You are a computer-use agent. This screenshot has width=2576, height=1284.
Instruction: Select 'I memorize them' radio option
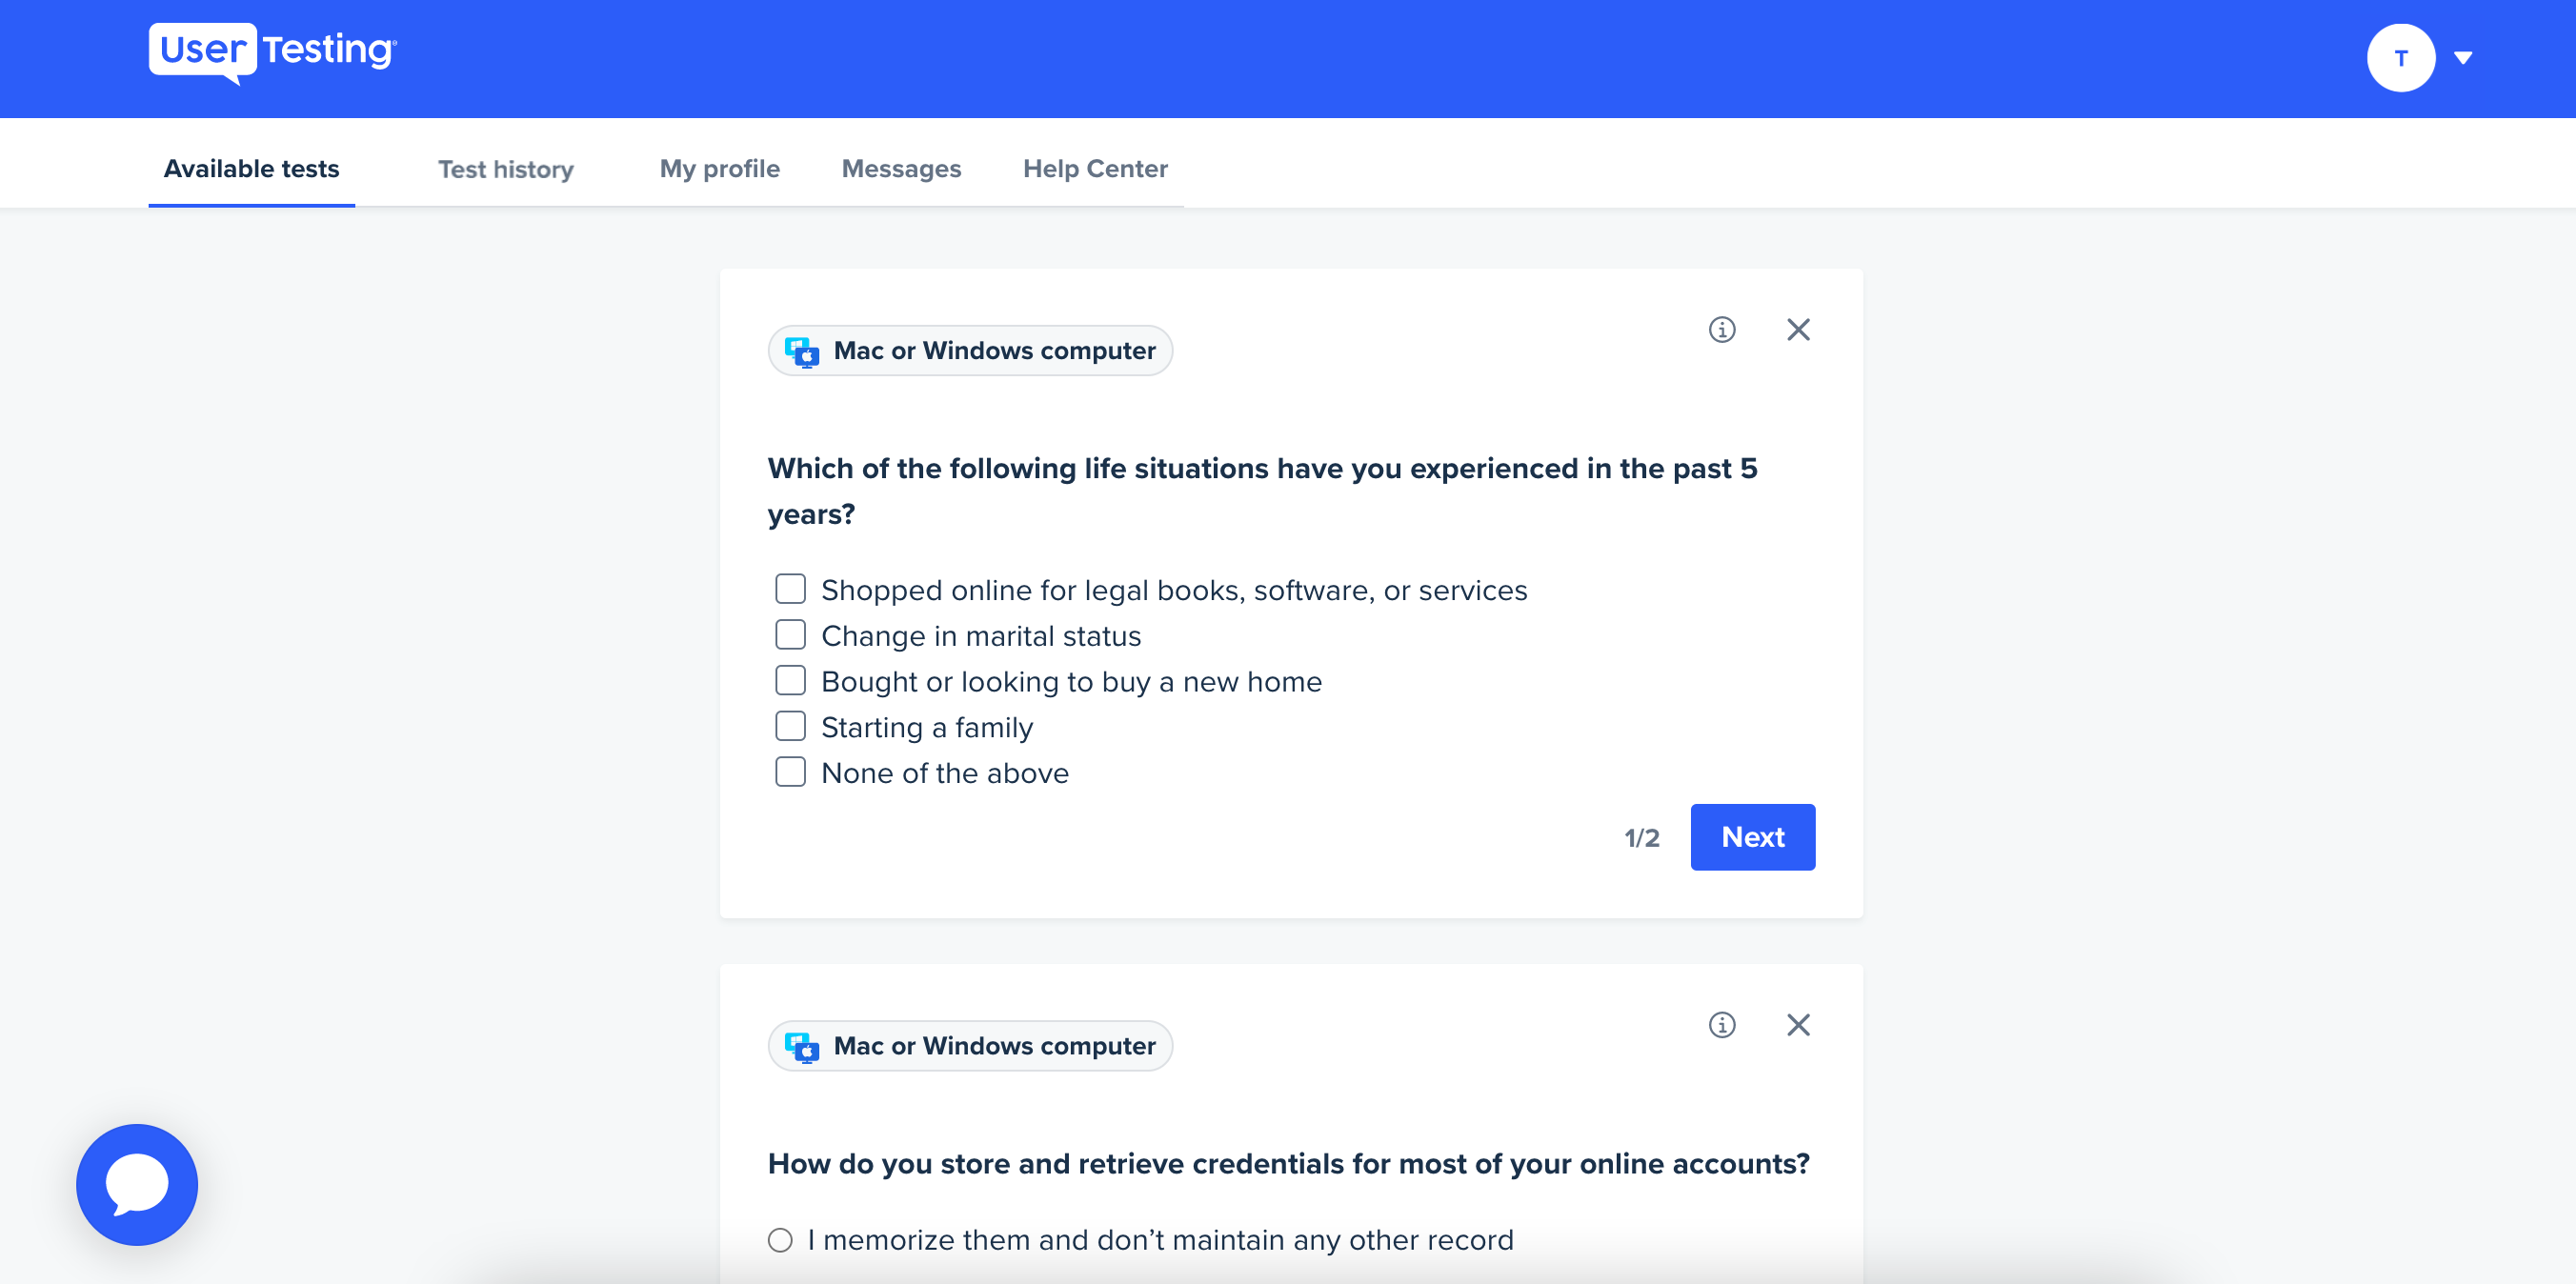(x=780, y=1240)
